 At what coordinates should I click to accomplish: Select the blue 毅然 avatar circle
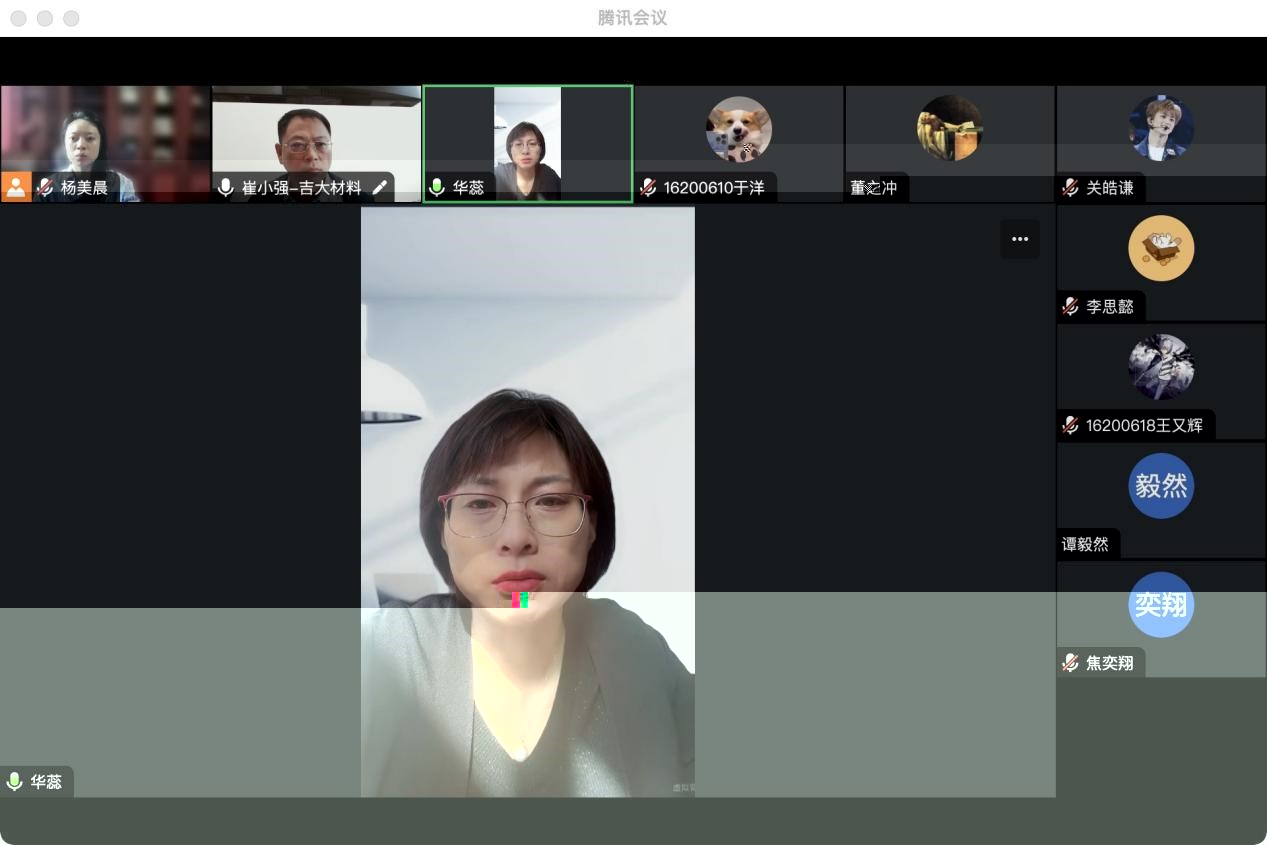[1161, 486]
